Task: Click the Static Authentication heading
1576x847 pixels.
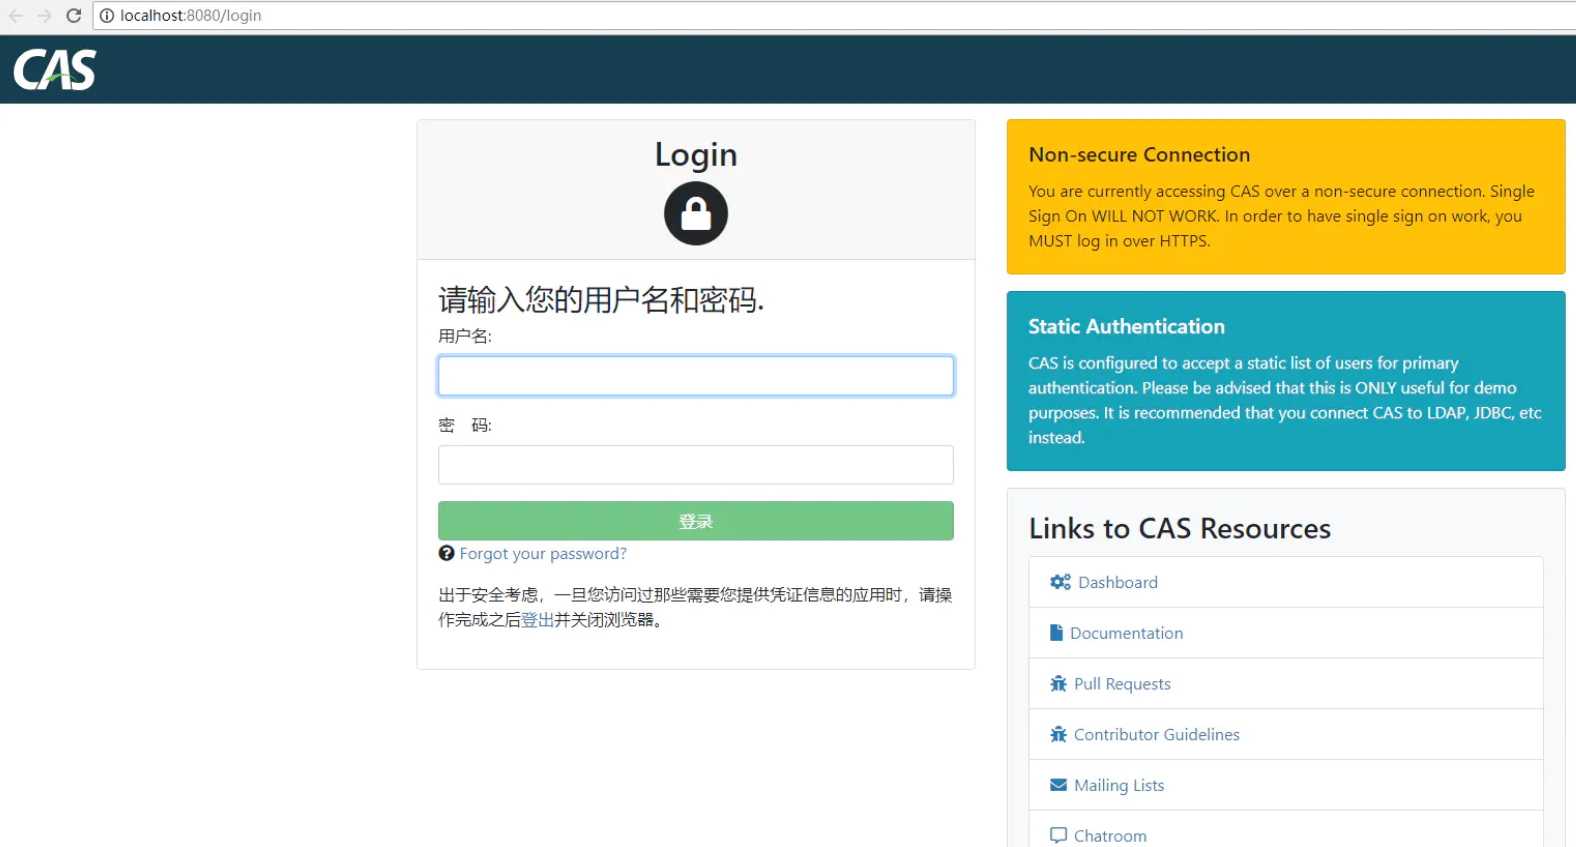Action: [x=1126, y=327]
